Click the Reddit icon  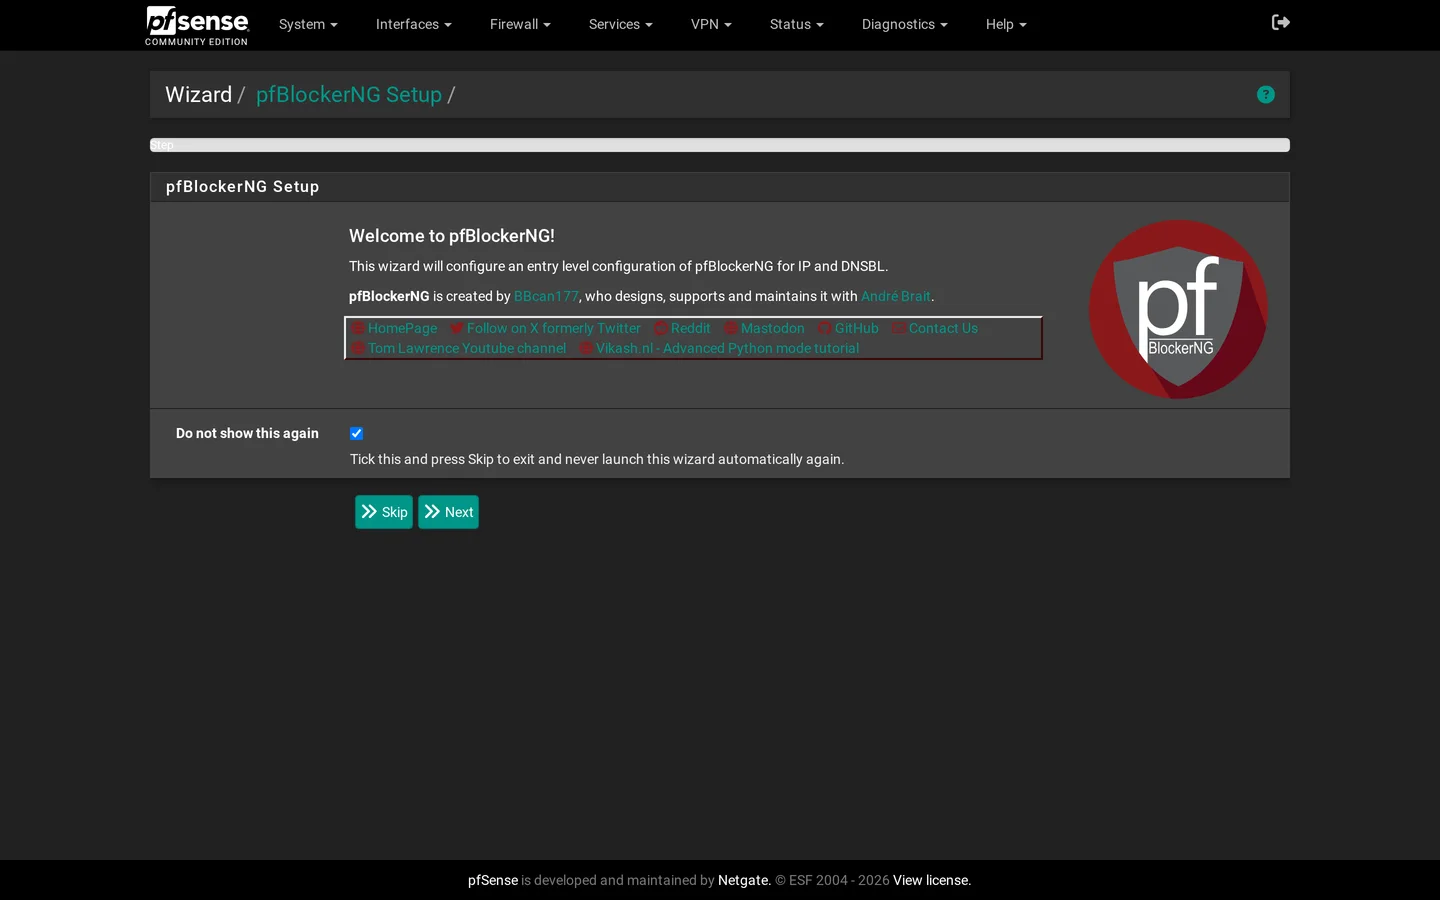pyautogui.click(x=660, y=328)
